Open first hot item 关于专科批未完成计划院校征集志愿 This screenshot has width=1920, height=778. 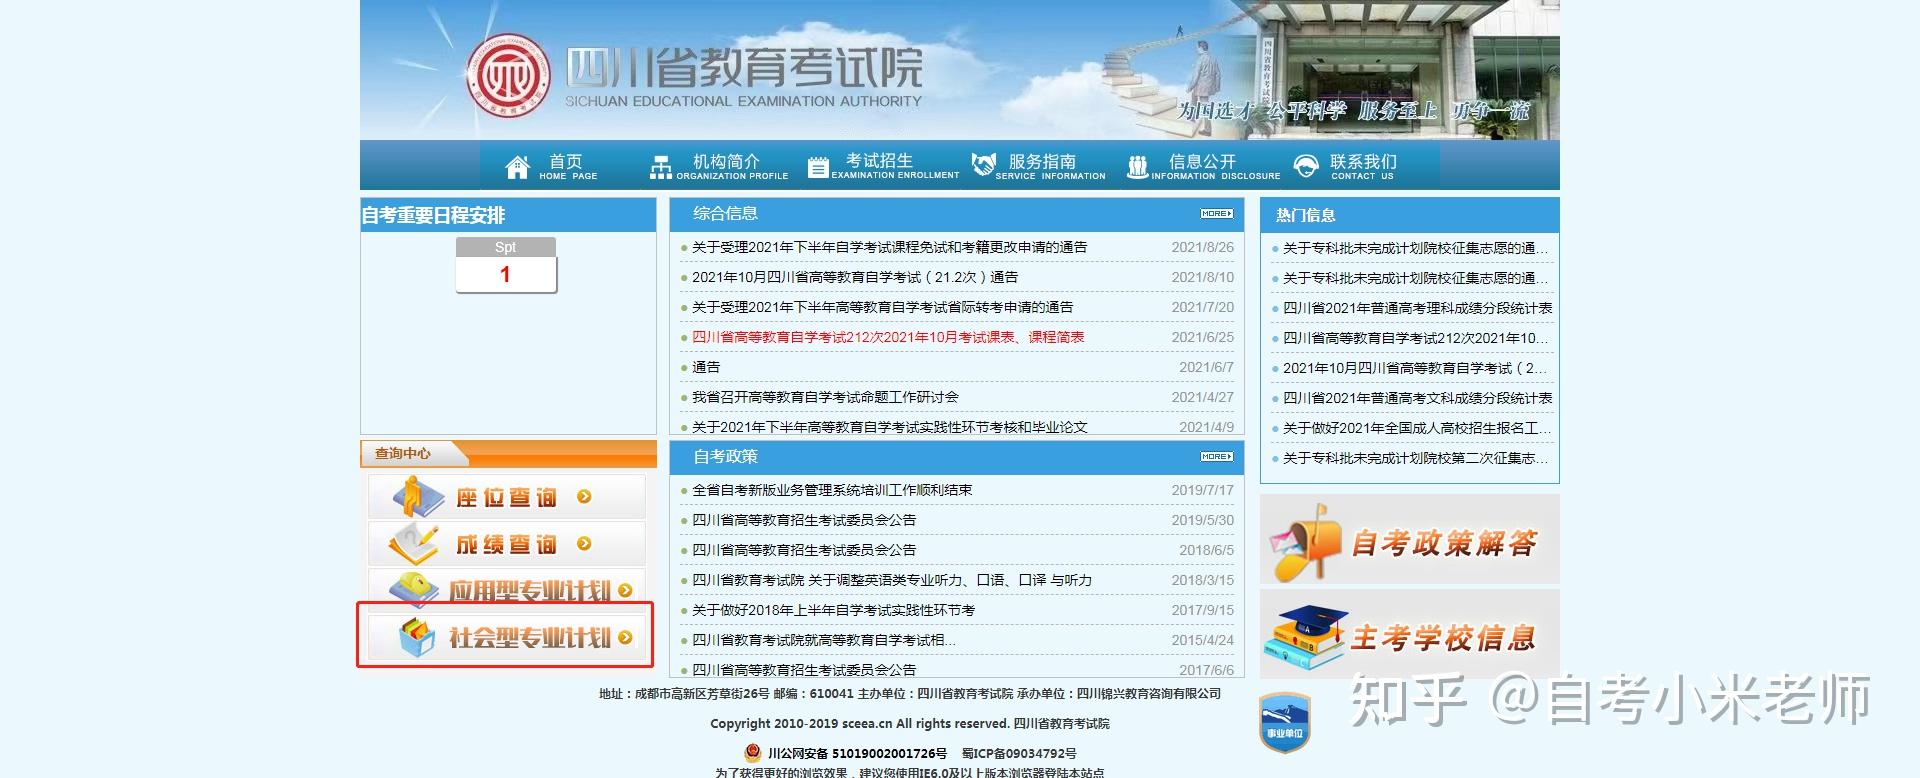click(1415, 248)
